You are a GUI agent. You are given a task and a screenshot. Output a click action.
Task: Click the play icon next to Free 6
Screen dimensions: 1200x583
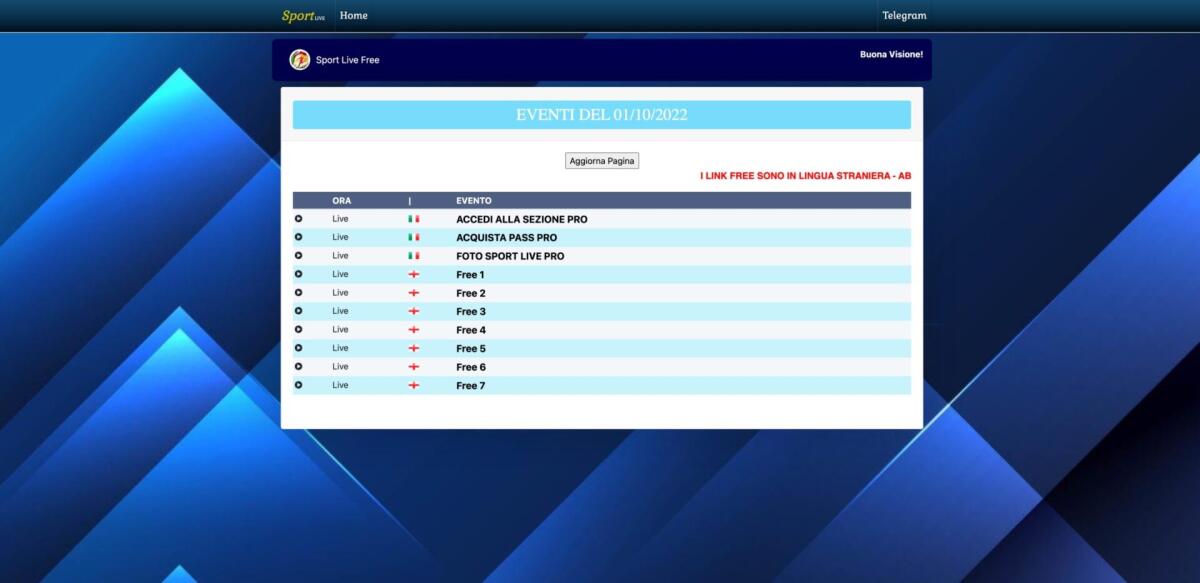[297, 366]
